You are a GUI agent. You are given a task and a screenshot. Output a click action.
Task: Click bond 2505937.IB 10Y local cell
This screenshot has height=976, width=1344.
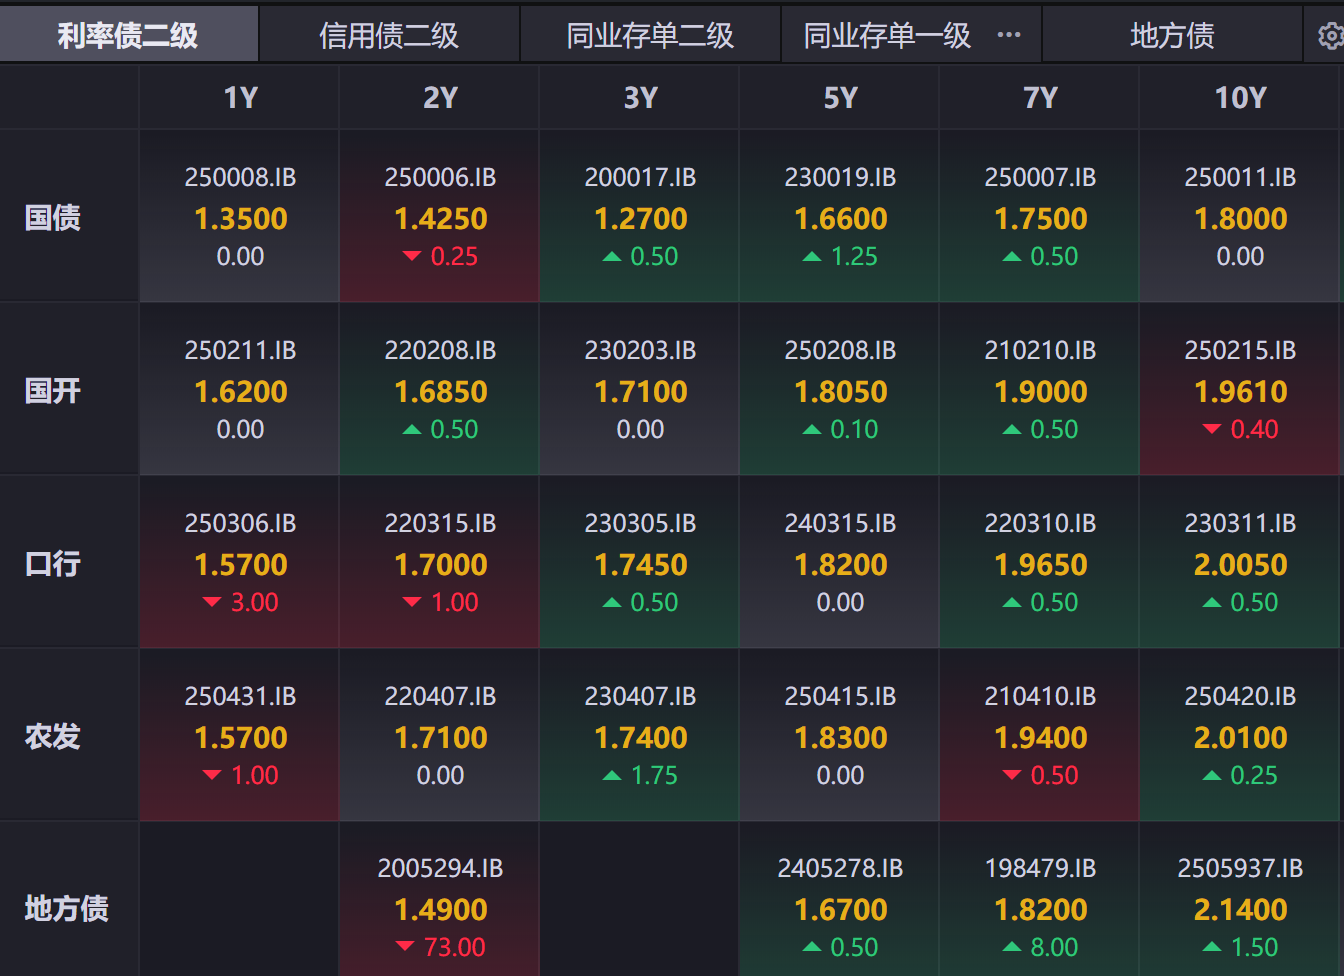tap(1240, 908)
